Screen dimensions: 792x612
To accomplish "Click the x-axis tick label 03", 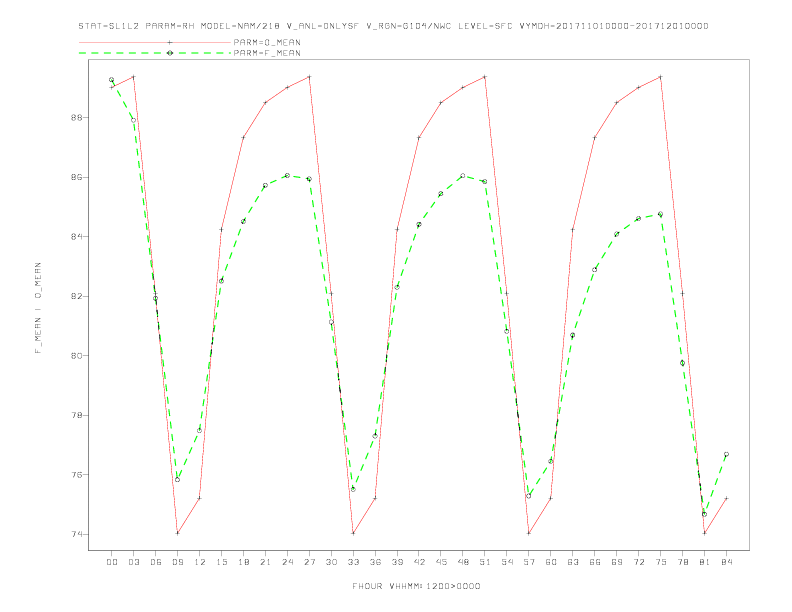I will [133, 562].
